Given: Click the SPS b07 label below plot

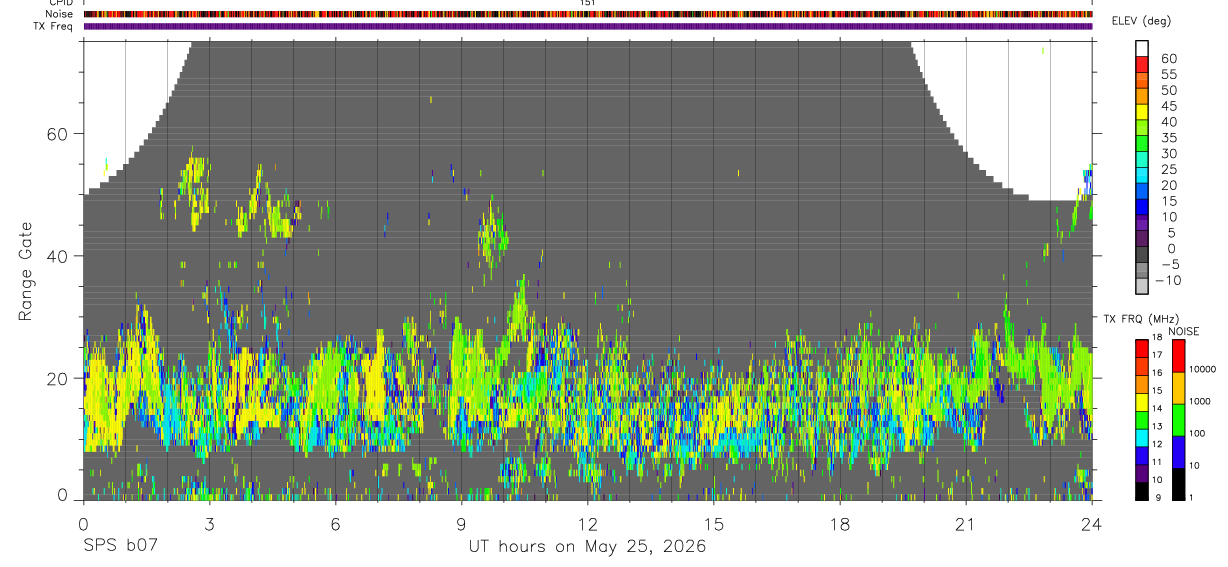Looking at the screenshot, I should point(120,547).
